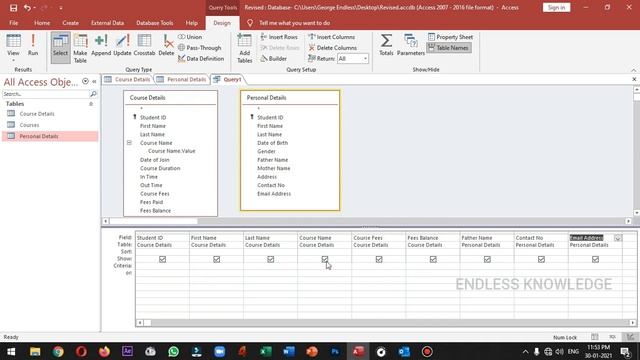640x360 pixels.
Task: Select the Courses table in navigation pane
Action: (29, 125)
